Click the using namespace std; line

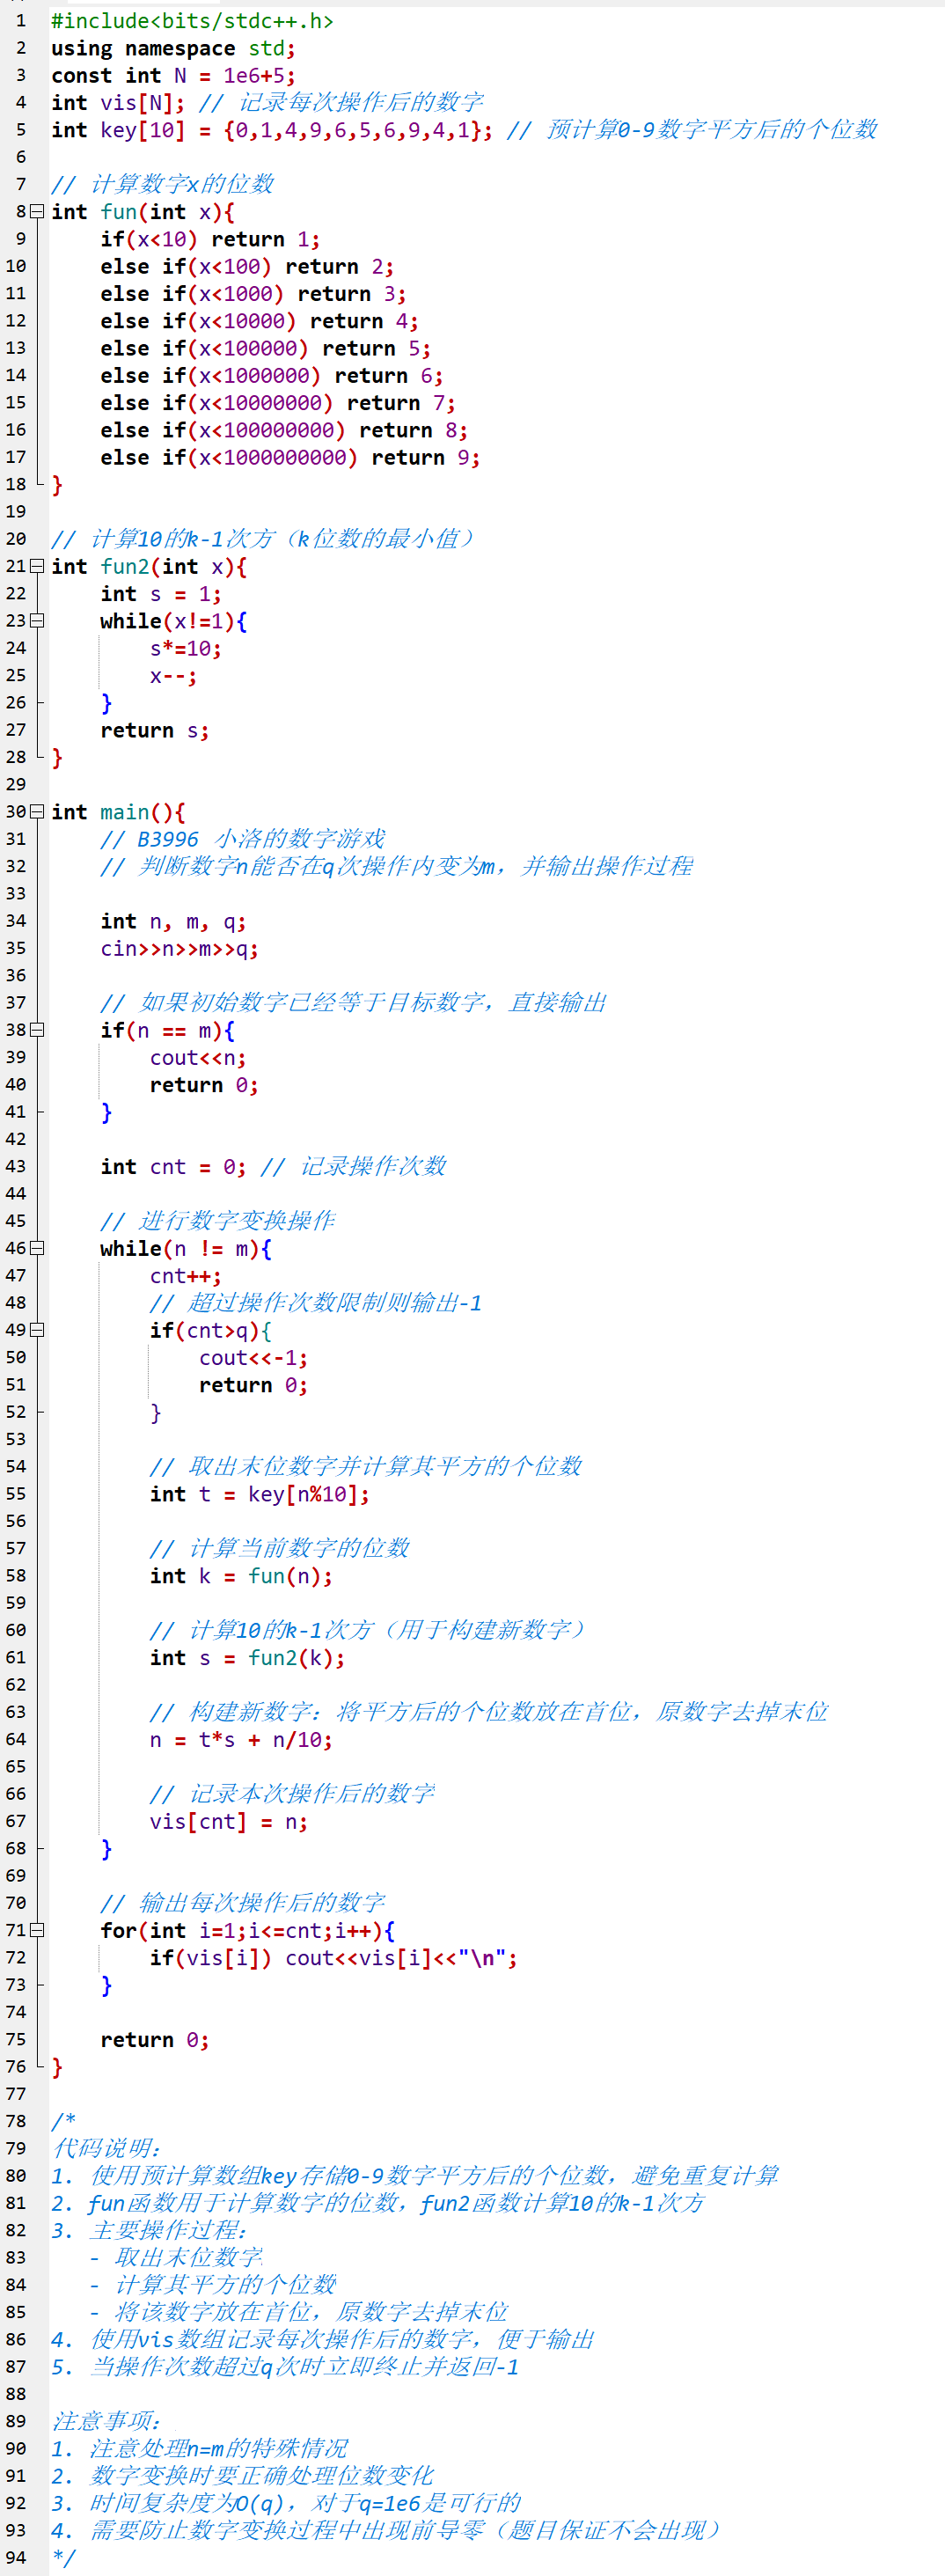[173, 48]
